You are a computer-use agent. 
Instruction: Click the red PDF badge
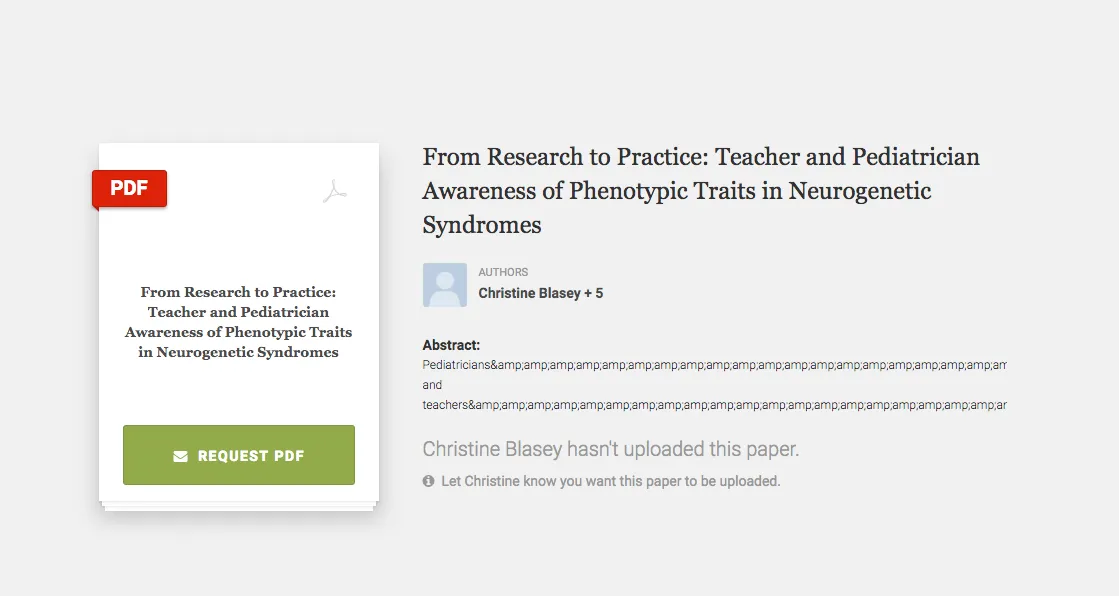[x=129, y=188]
